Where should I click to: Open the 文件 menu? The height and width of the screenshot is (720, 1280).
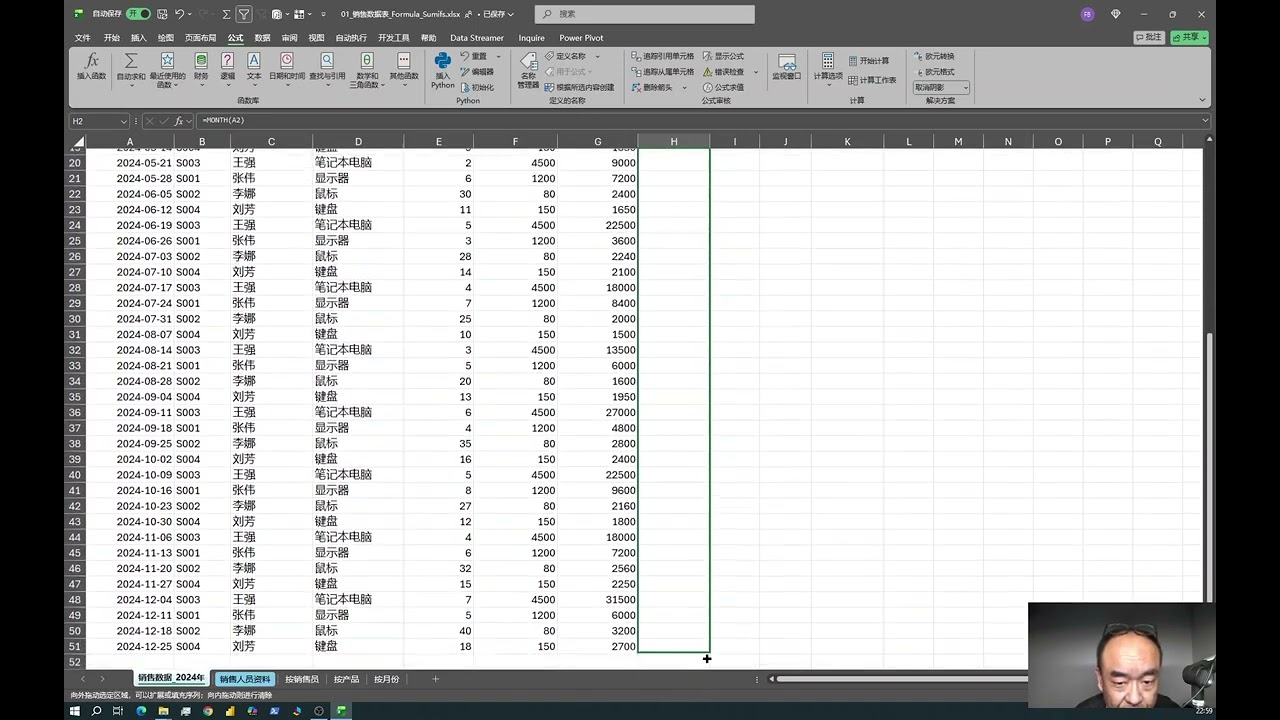(83, 38)
